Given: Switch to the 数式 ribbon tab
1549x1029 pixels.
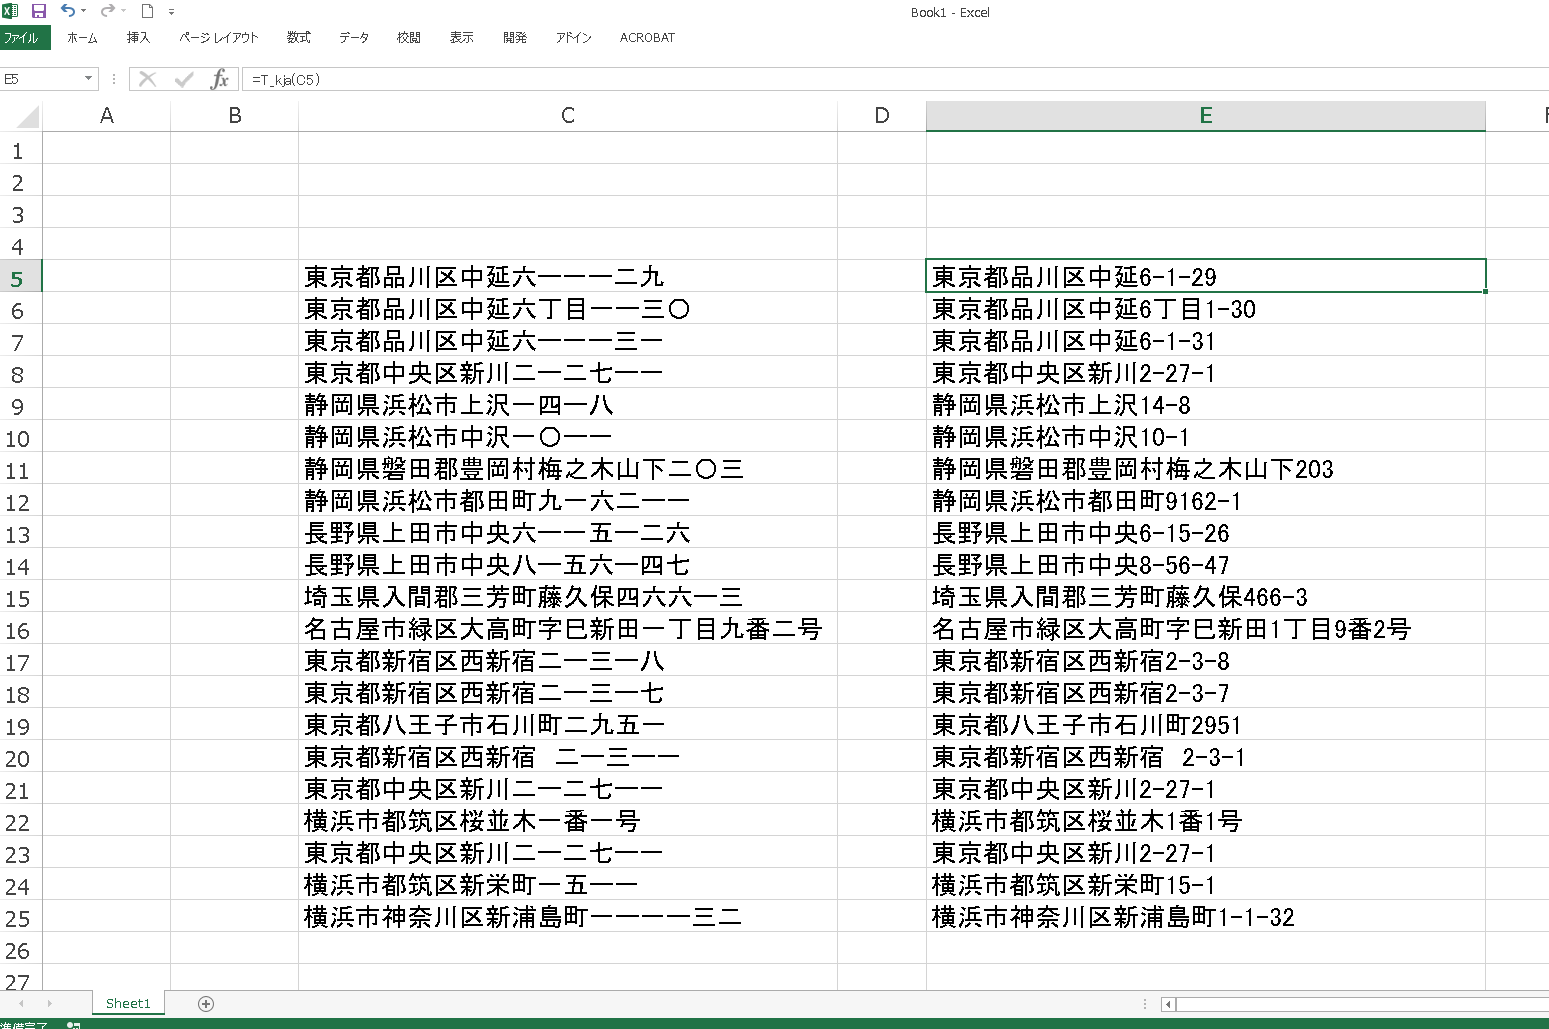Looking at the screenshot, I should point(299,38).
